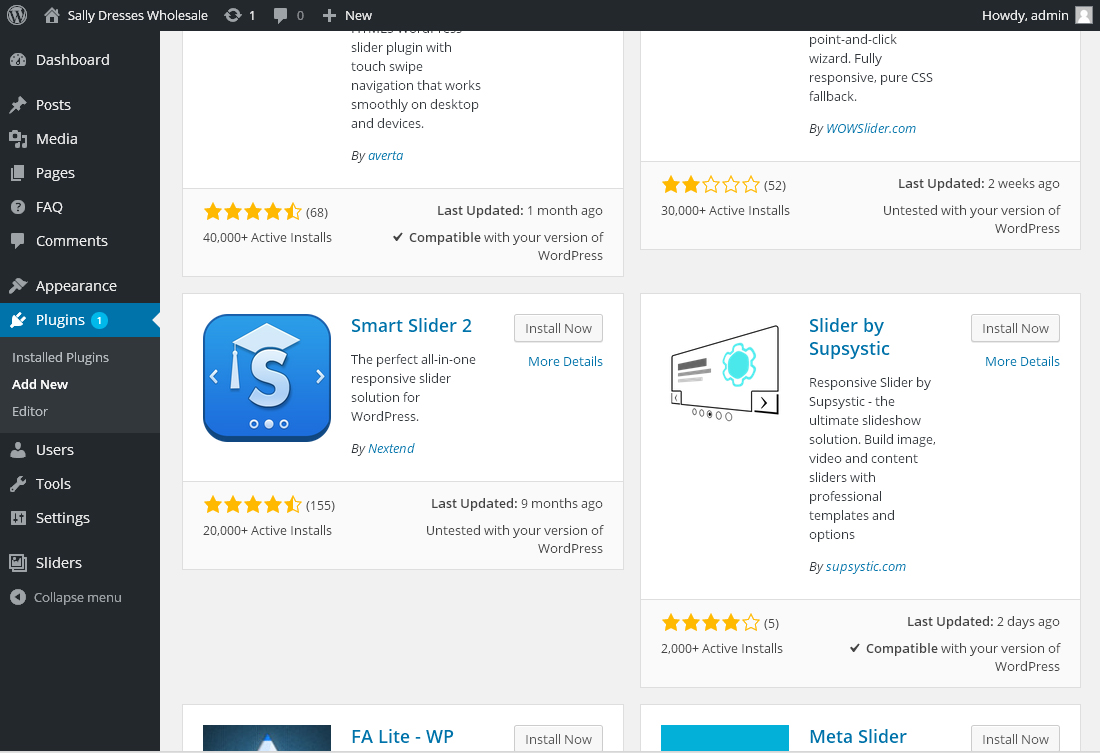Go to Installed Plugins submenu
The image size is (1100, 753).
60,357
